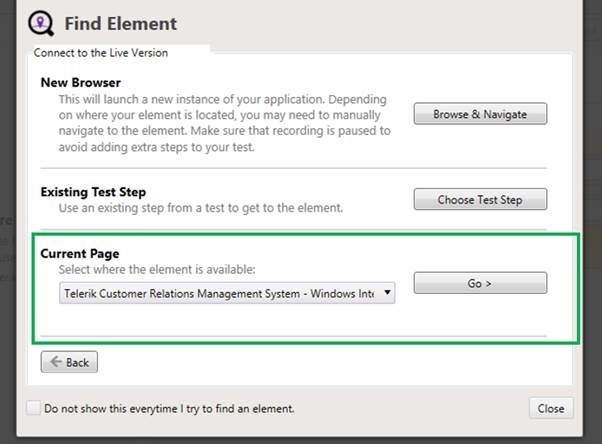Go back using the Back button
This screenshot has height=444, width=602.
click(x=69, y=362)
